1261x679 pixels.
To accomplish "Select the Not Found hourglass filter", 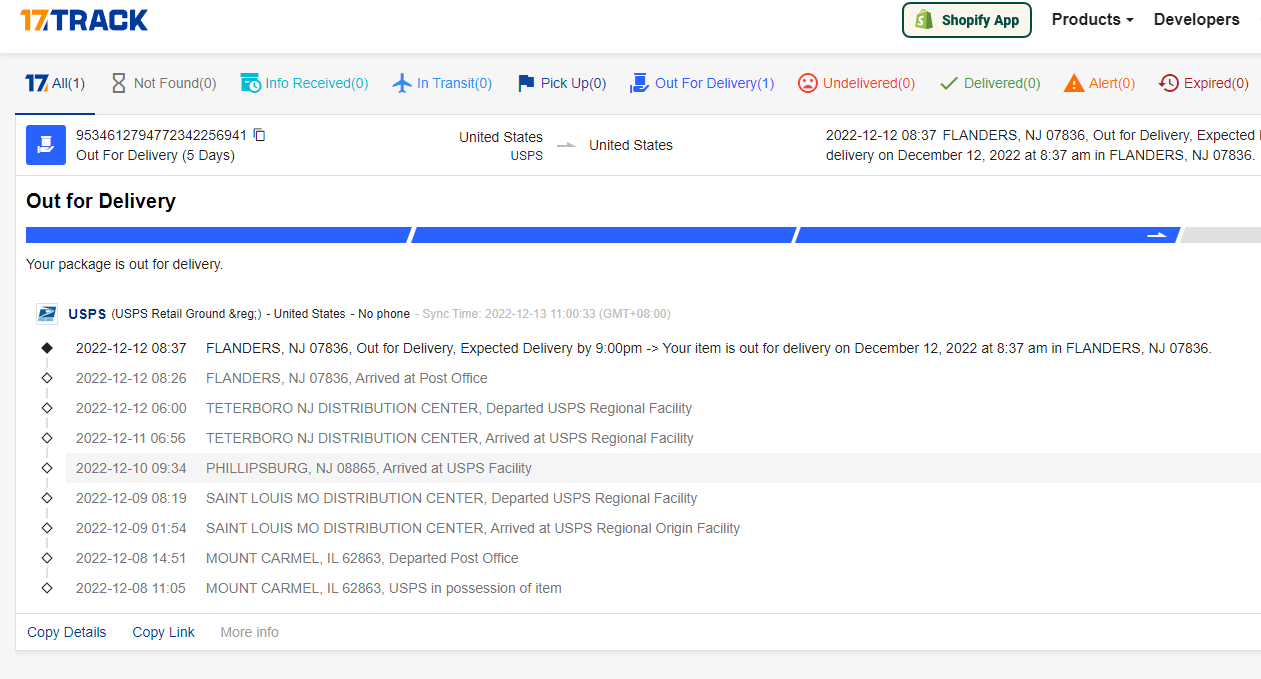I will (x=163, y=83).
